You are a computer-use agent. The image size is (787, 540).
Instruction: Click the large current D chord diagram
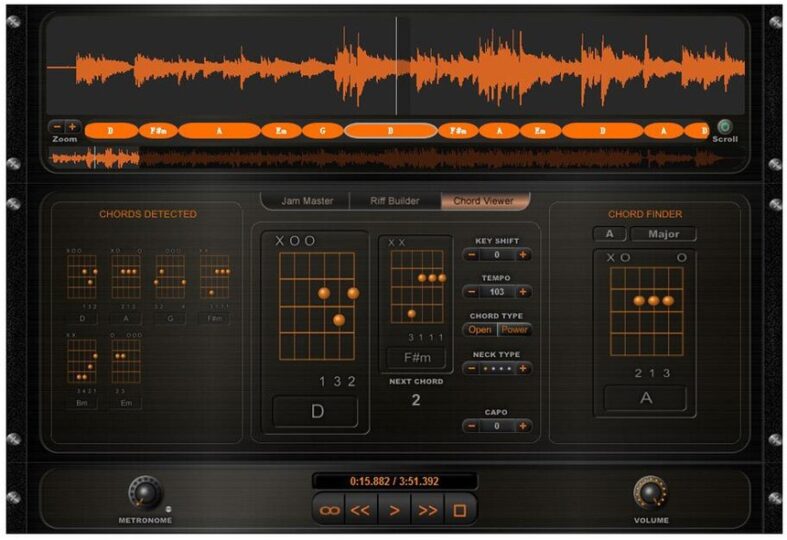click(317, 306)
